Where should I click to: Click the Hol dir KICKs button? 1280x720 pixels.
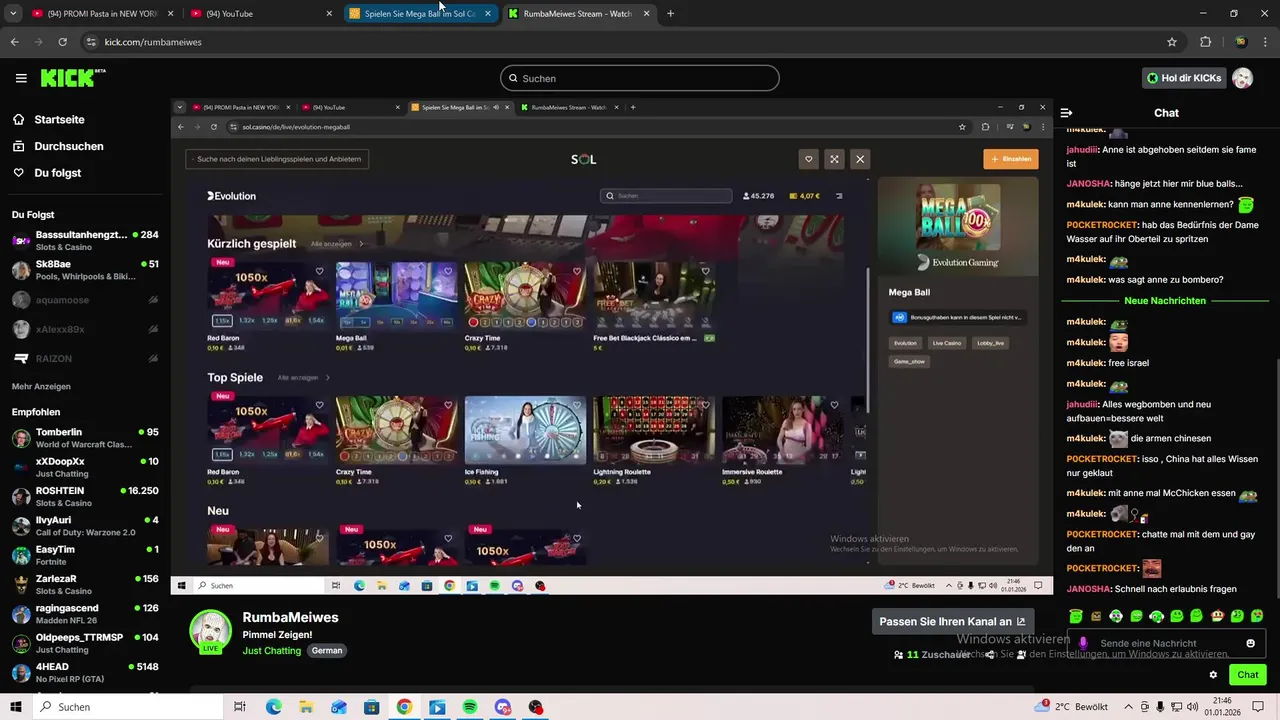[x=1184, y=78]
